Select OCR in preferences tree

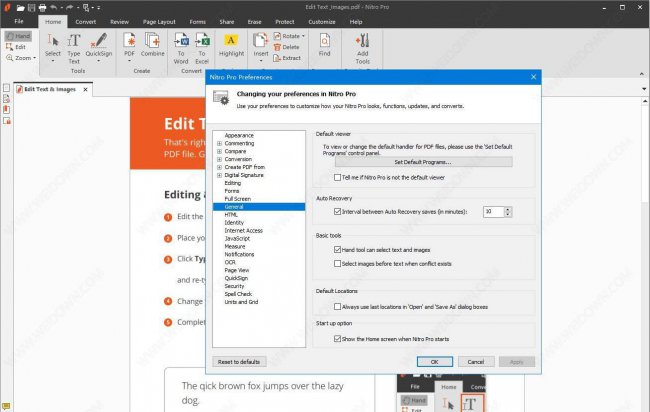pos(230,262)
